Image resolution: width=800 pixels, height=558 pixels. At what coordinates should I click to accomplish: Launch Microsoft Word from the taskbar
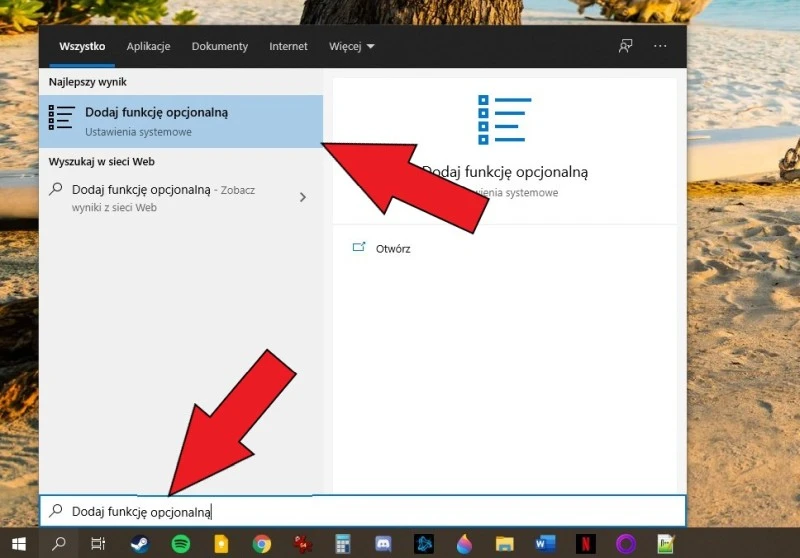click(x=545, y=544)
